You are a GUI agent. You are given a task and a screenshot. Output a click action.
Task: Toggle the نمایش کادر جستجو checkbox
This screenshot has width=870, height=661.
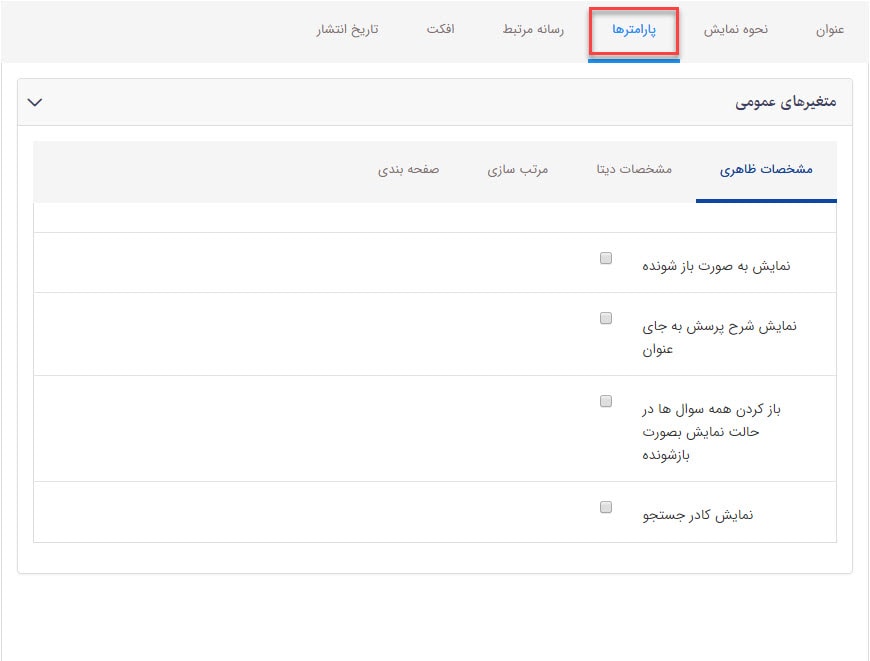[606, 507]
